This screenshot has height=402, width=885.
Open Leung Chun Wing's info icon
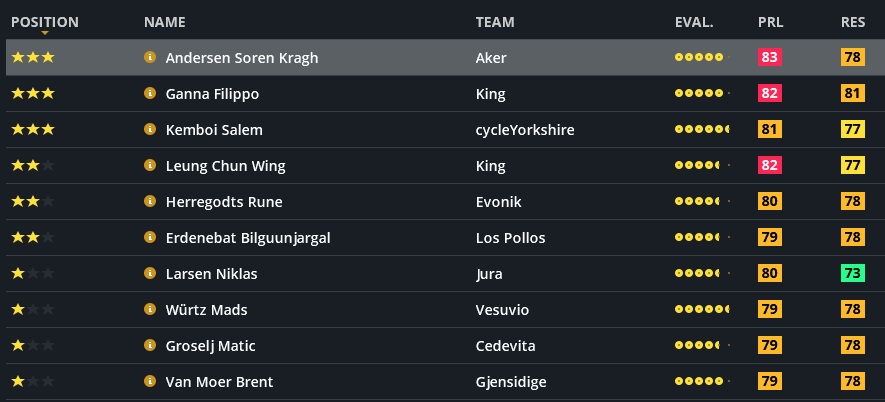click(x=150, y=166)
